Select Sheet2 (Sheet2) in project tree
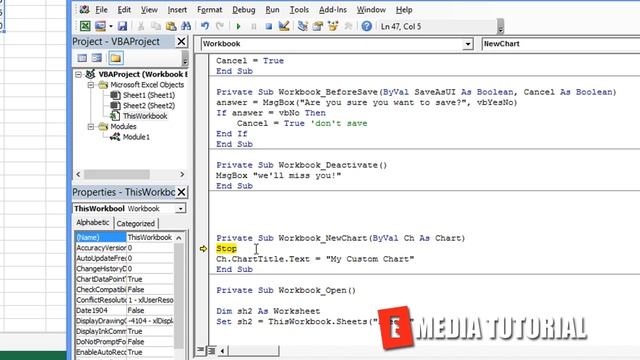The width and height of the screenshot is (640, 360). click(149, 106)
